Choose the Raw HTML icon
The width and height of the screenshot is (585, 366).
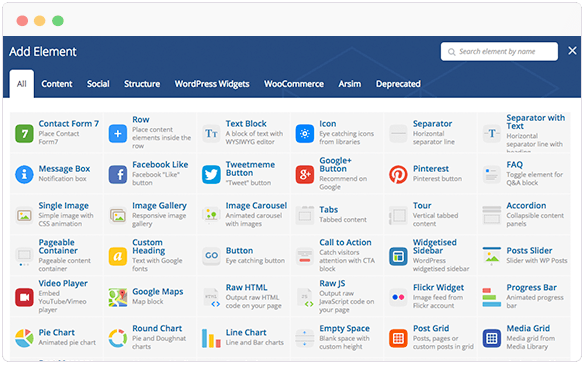point(212,297)
